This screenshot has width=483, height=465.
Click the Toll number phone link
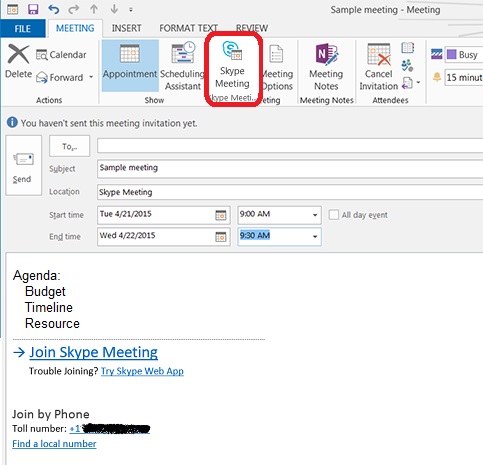[x=110, y=429]
